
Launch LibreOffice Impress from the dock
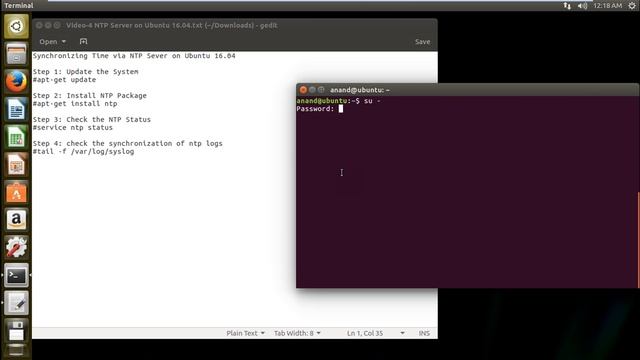tap(16, 164)
